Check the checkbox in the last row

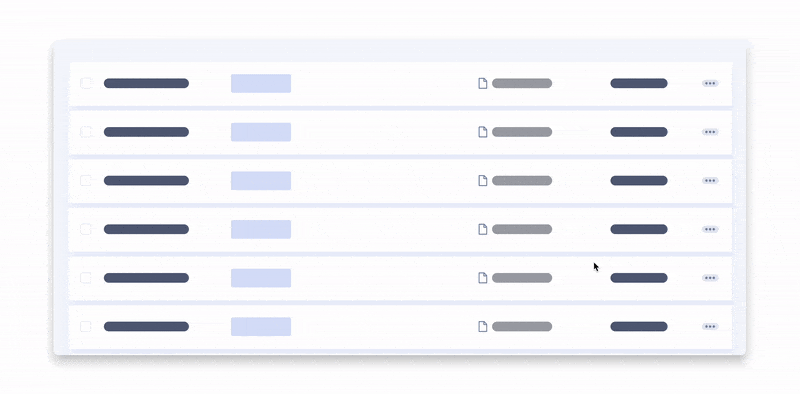tap(86, 327)
